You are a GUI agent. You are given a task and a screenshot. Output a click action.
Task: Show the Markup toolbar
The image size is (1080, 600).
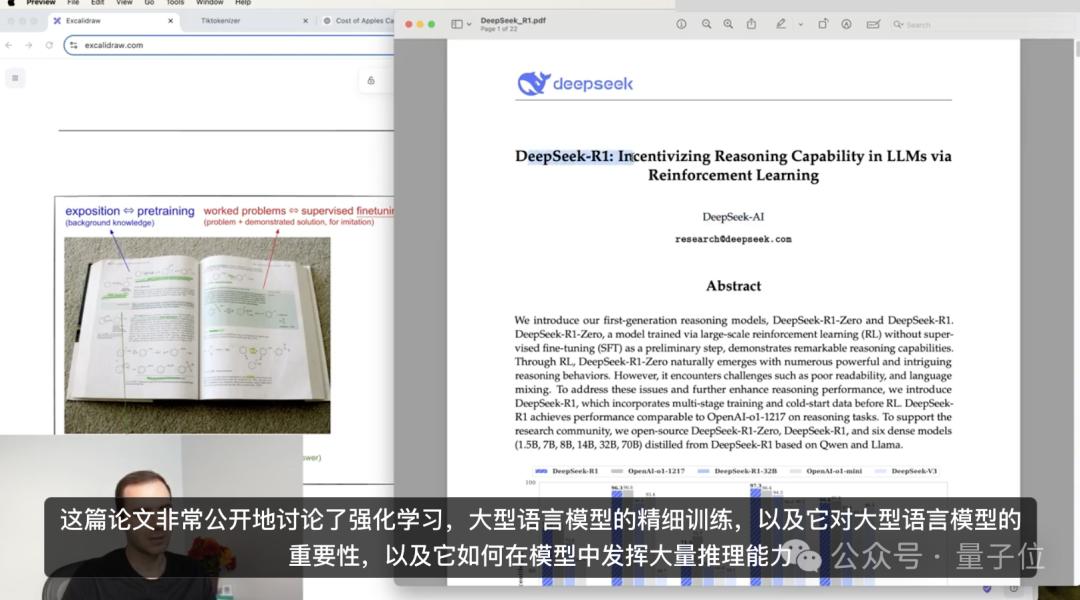click(847, 24)
